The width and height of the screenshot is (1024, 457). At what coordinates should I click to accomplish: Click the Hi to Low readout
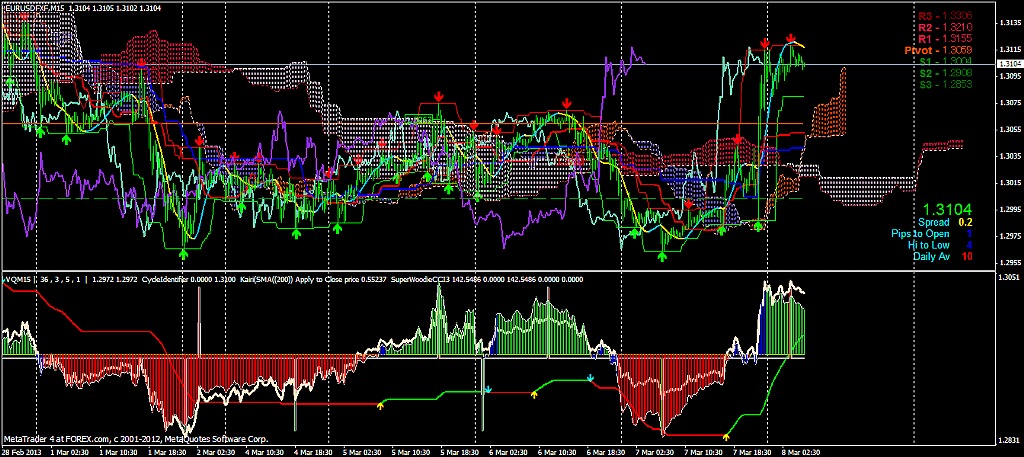pos(940,245)
